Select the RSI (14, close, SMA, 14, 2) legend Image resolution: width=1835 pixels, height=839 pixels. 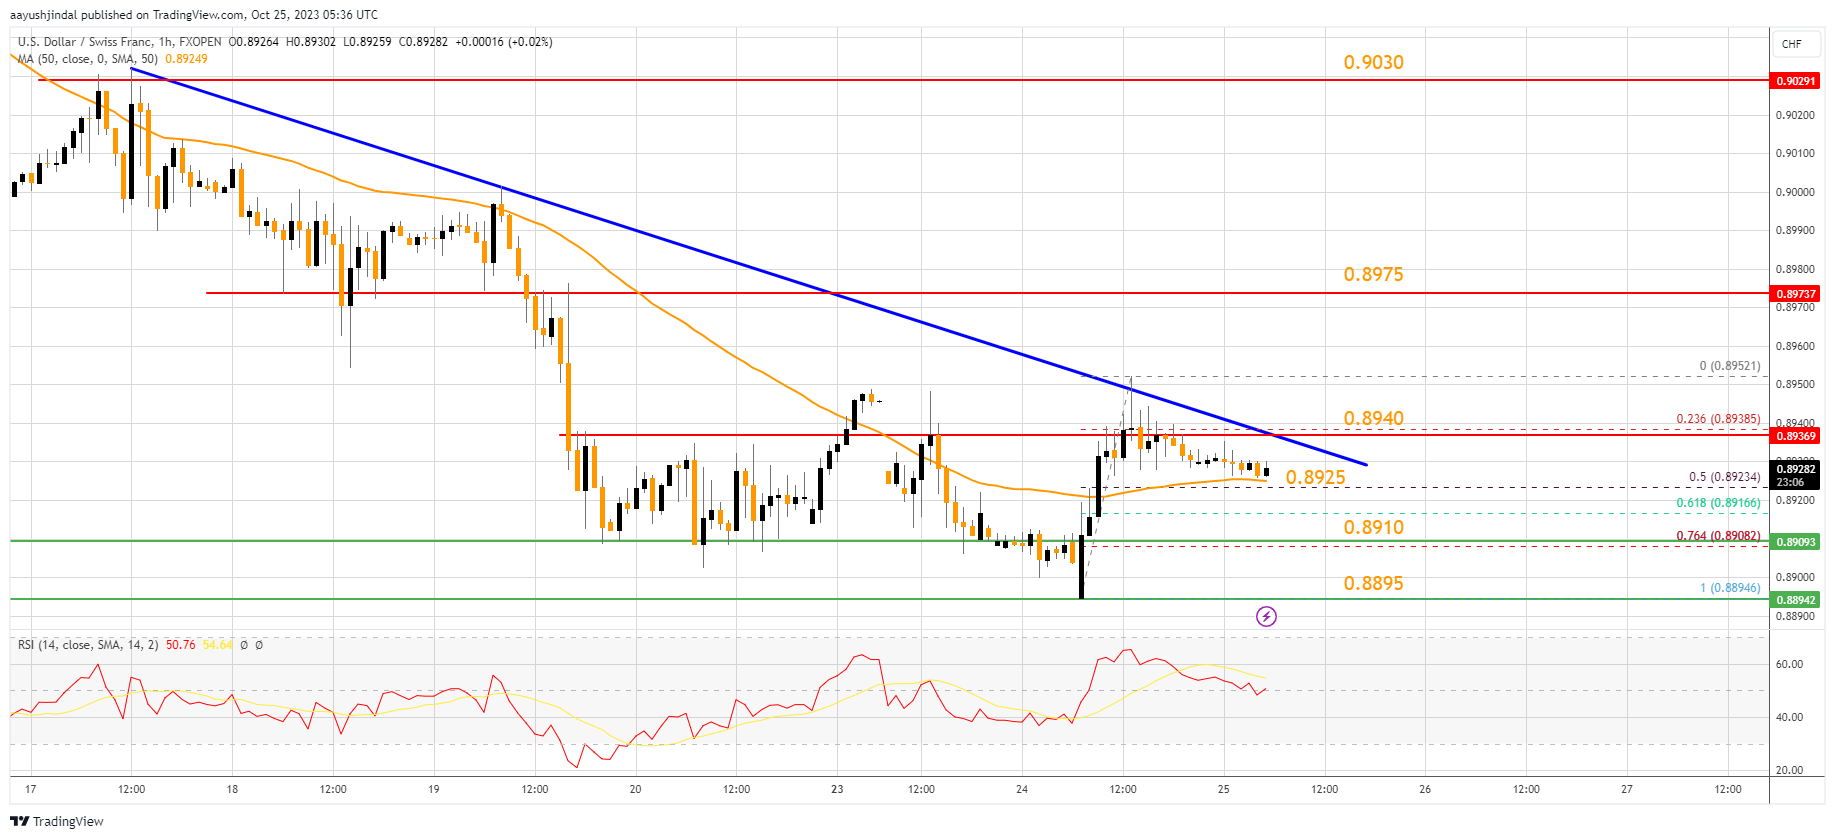tap(88, 645)
